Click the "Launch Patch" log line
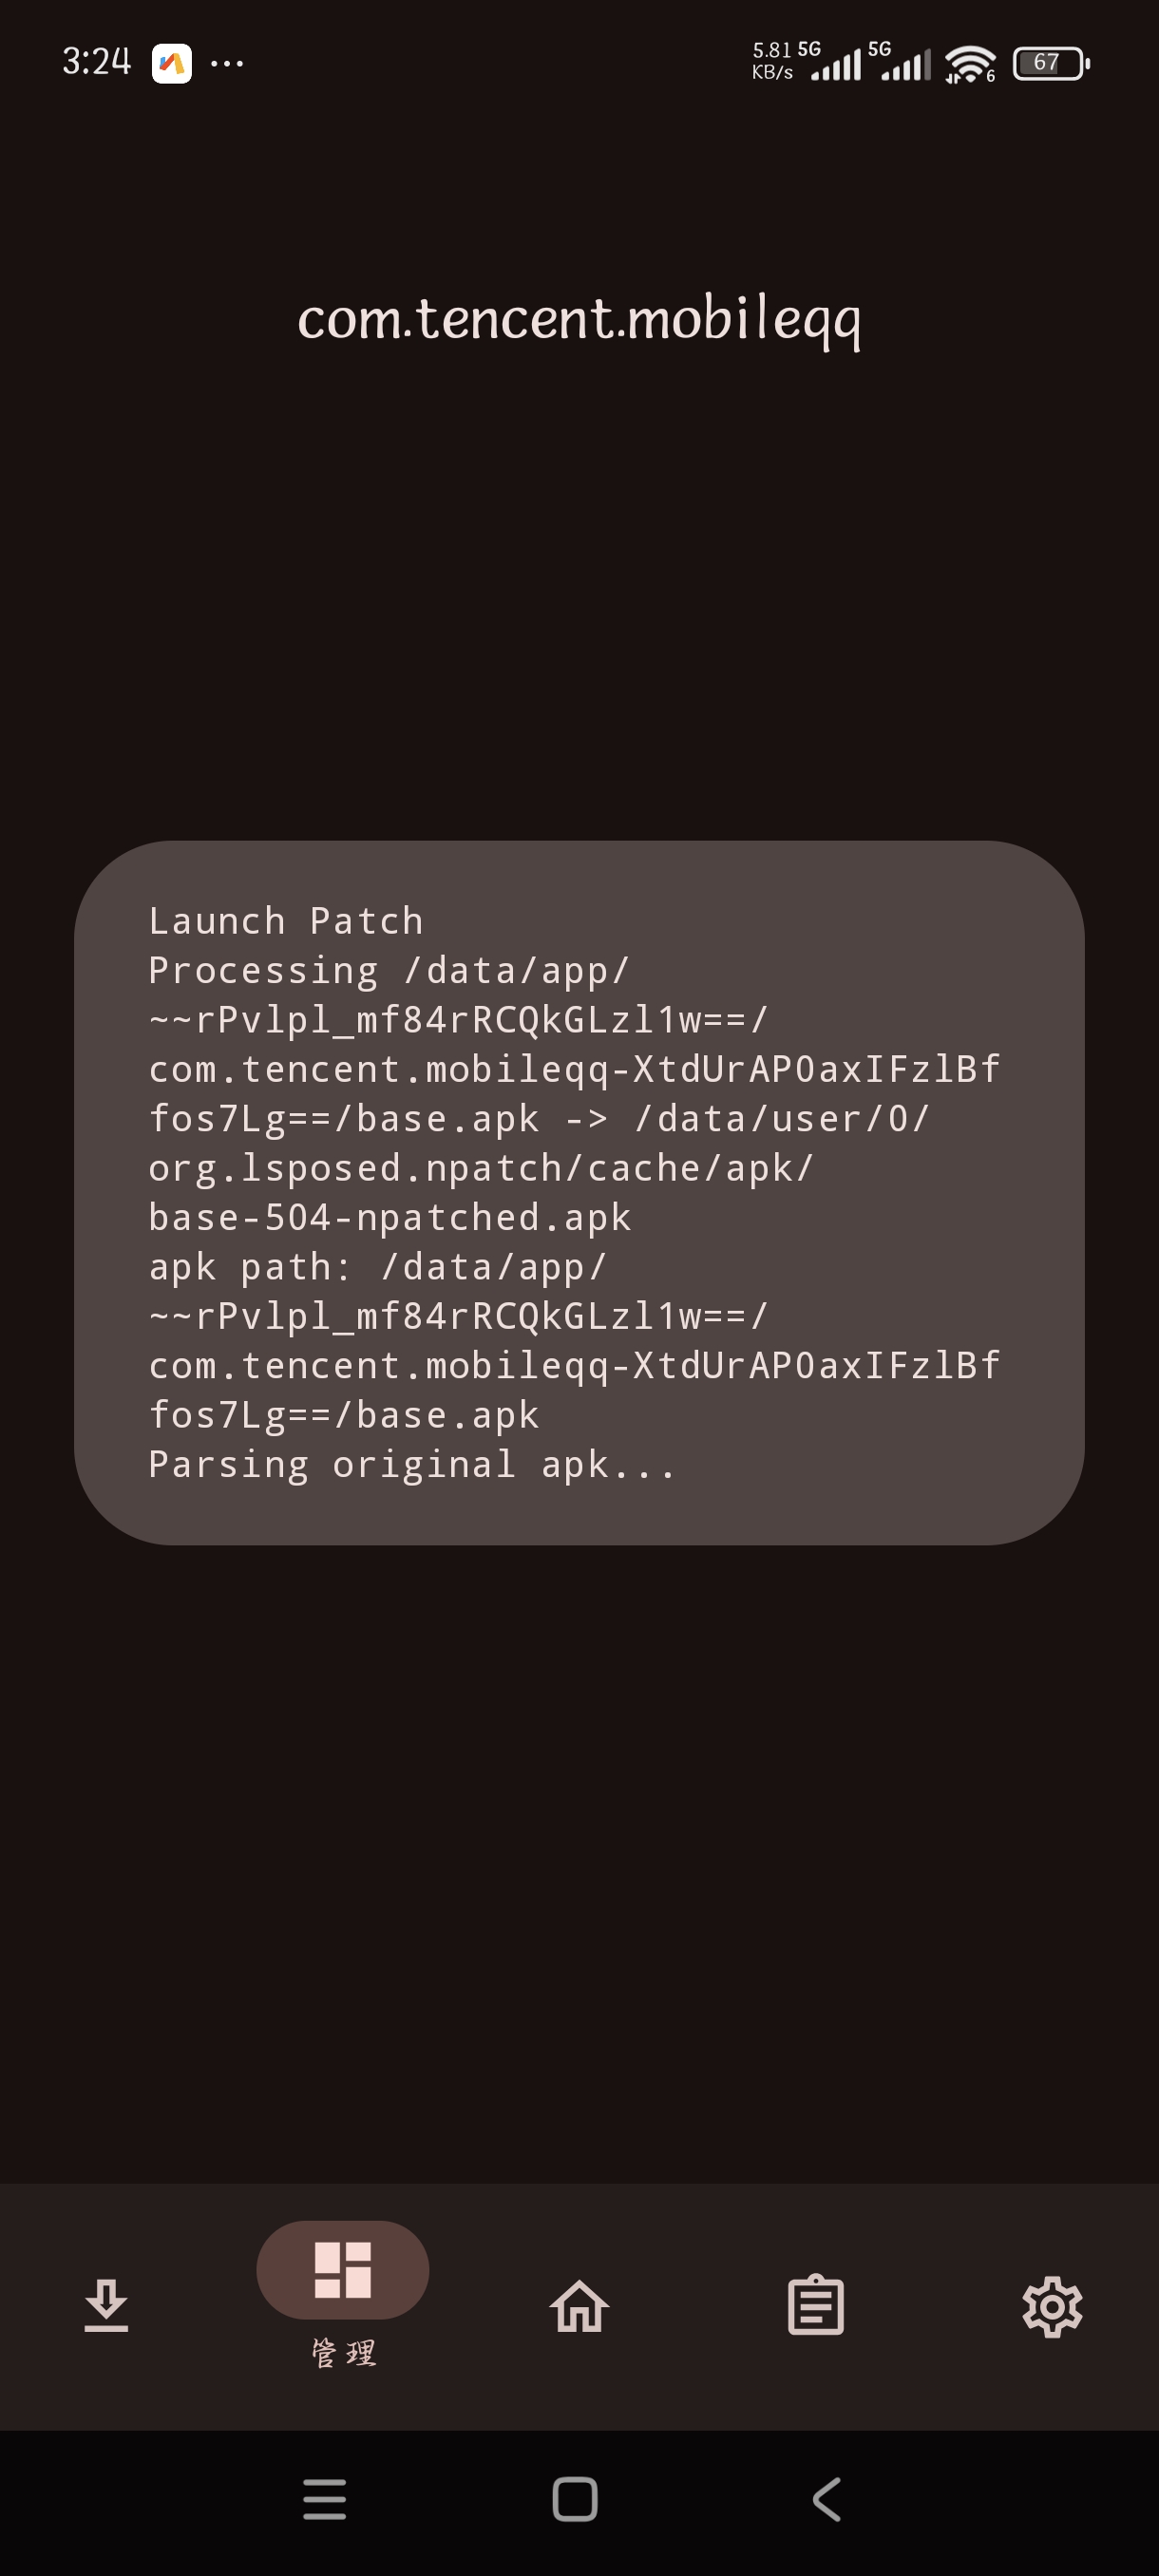 [286, 921]
